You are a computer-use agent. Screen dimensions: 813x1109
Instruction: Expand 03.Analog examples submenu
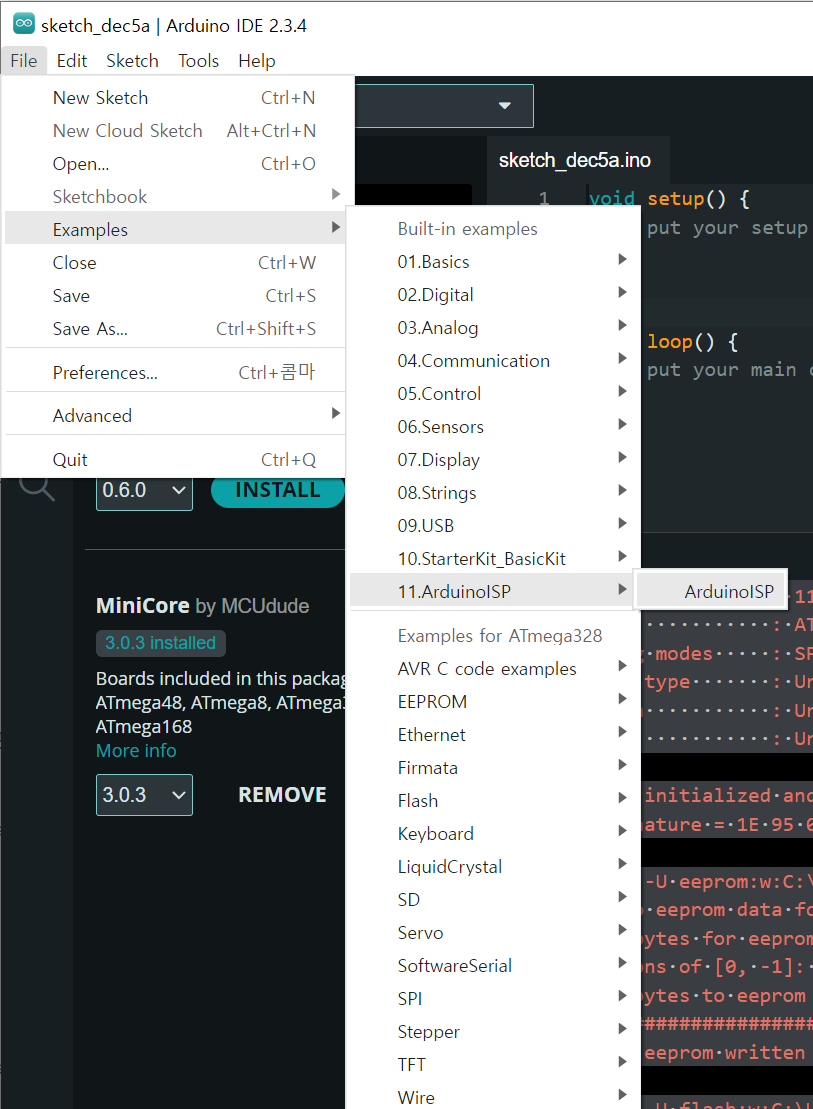coord(495,327)
